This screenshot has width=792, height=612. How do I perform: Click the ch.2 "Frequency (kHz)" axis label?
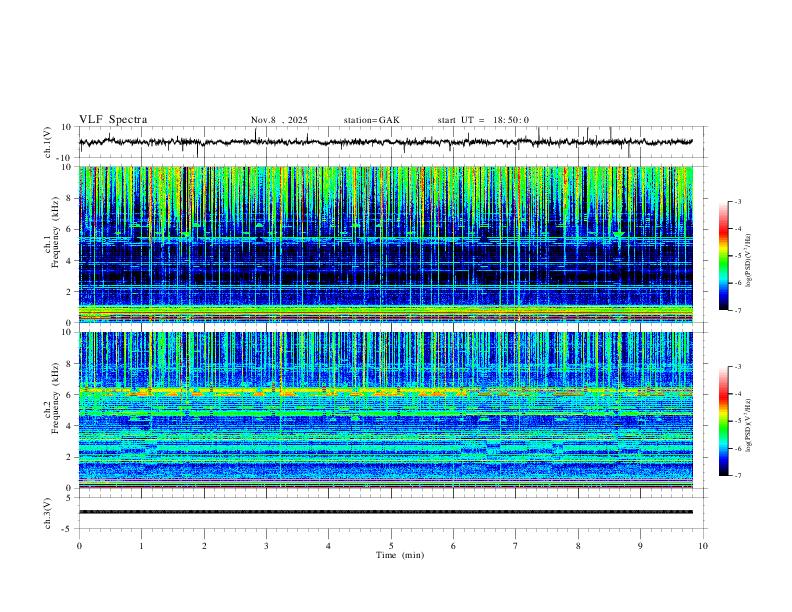click(56, 397)
